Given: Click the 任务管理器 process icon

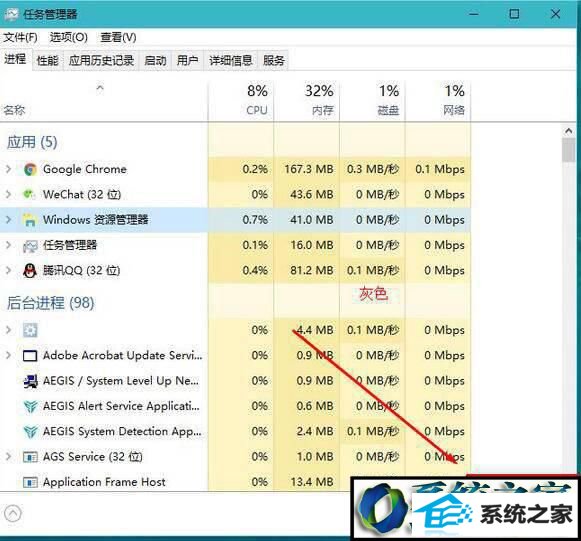Looking at the screenshot, I should pos(30,245).
